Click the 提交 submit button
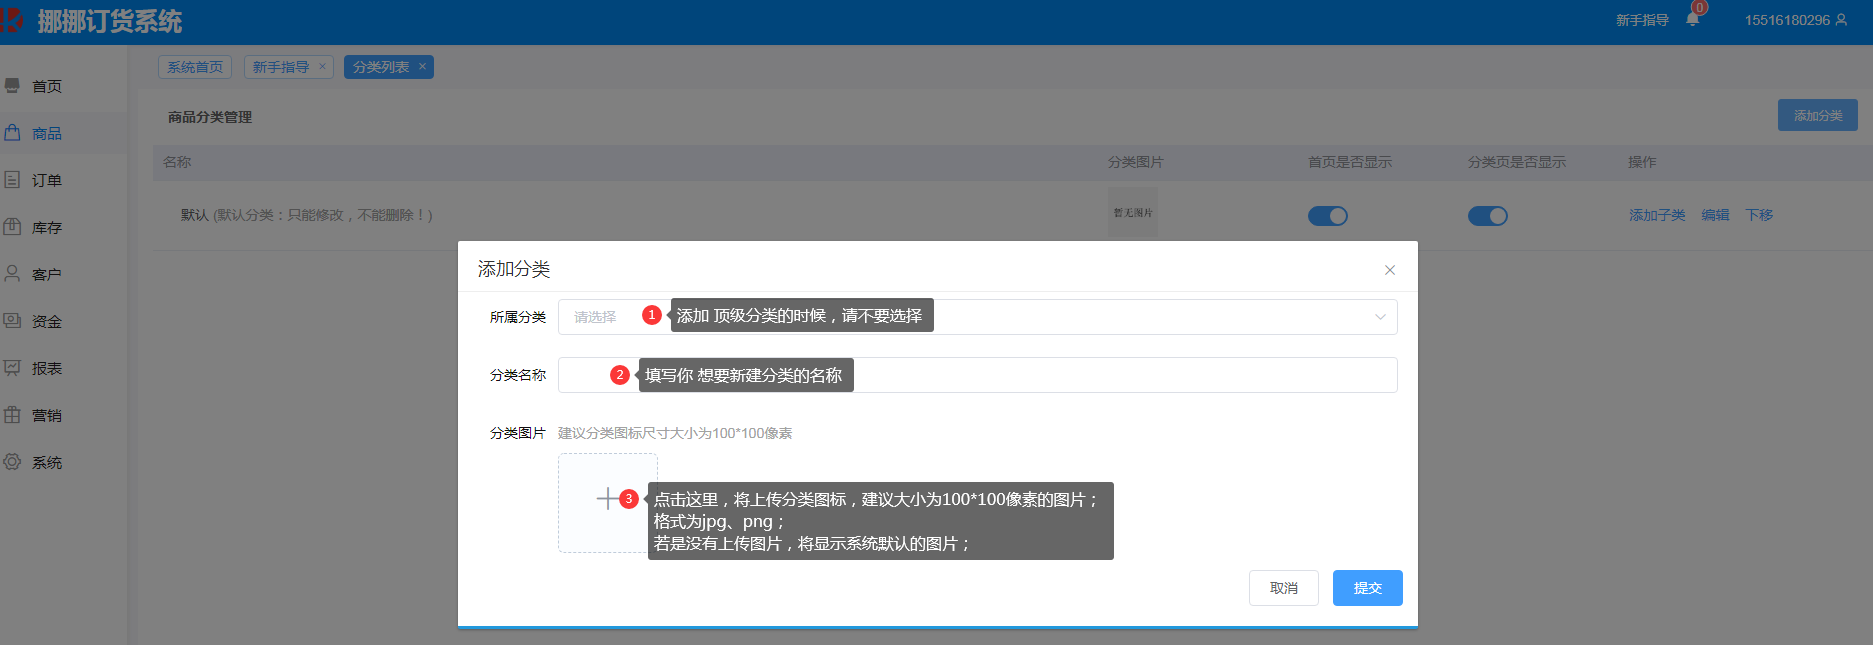Image resolution: width=1873 pixels, height=645 pixels. [x=1367, y=588]
